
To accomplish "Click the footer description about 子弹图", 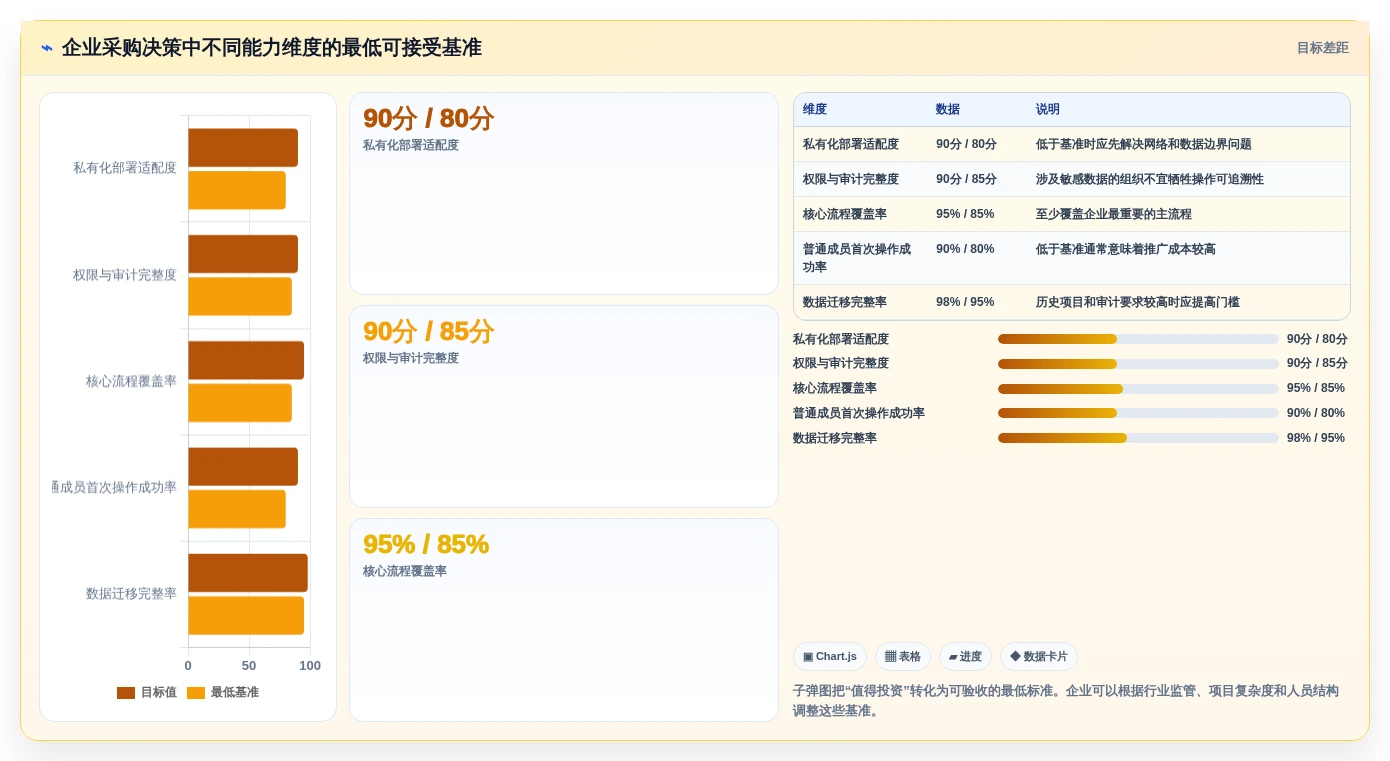I will tap(1066, 701).
